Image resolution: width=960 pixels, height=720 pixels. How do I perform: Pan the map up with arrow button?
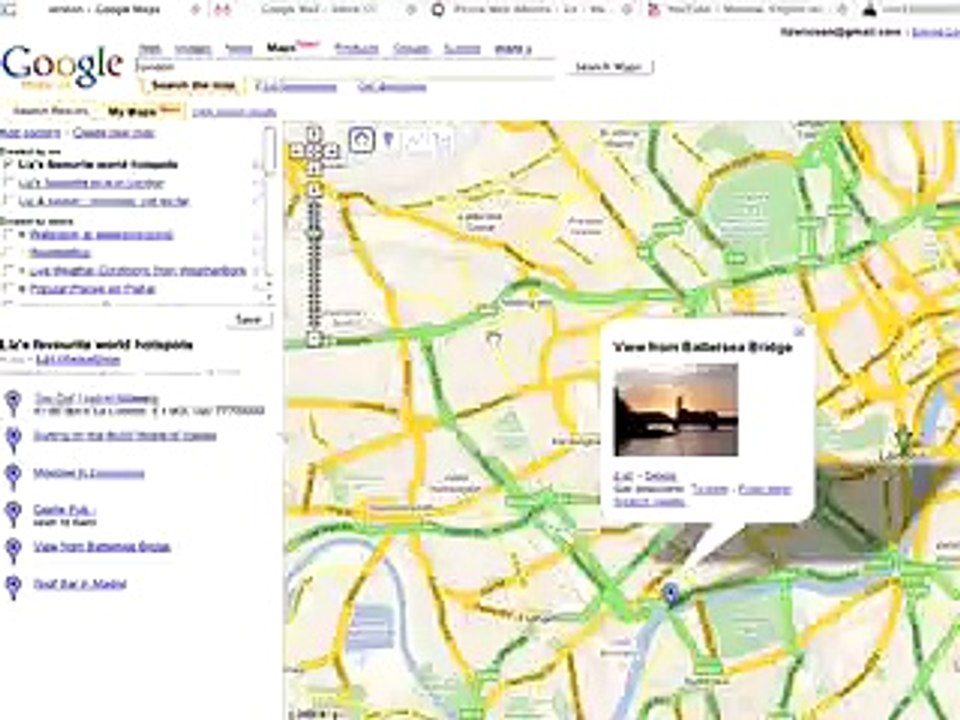(313, 133)
